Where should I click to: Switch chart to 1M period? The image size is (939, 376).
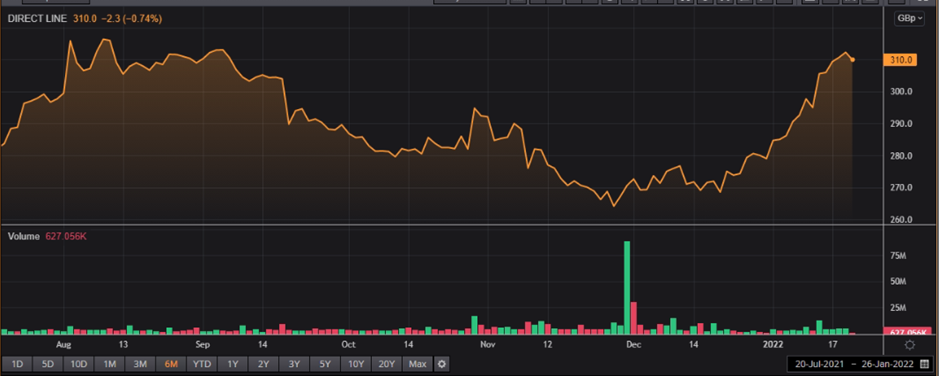click(110, 363)
